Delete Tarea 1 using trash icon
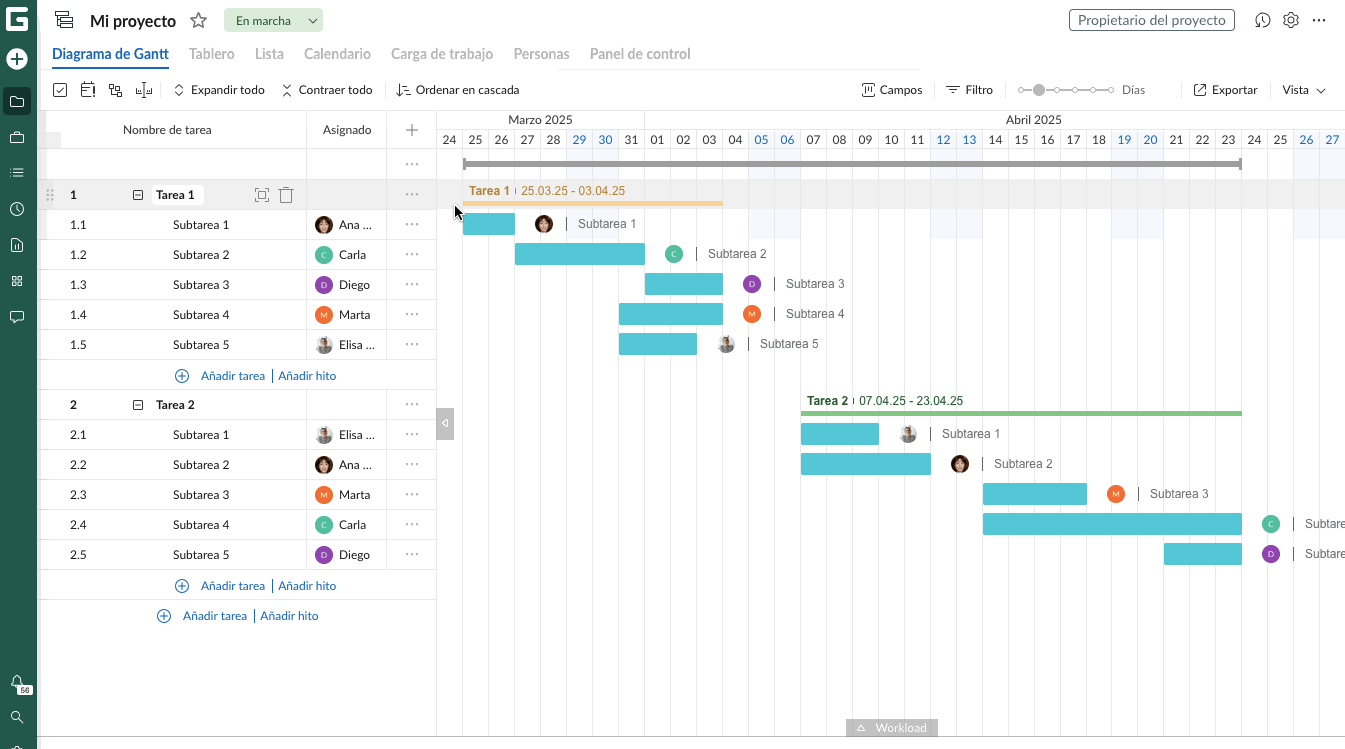1345x749 pixels. (x=286, y=195)
